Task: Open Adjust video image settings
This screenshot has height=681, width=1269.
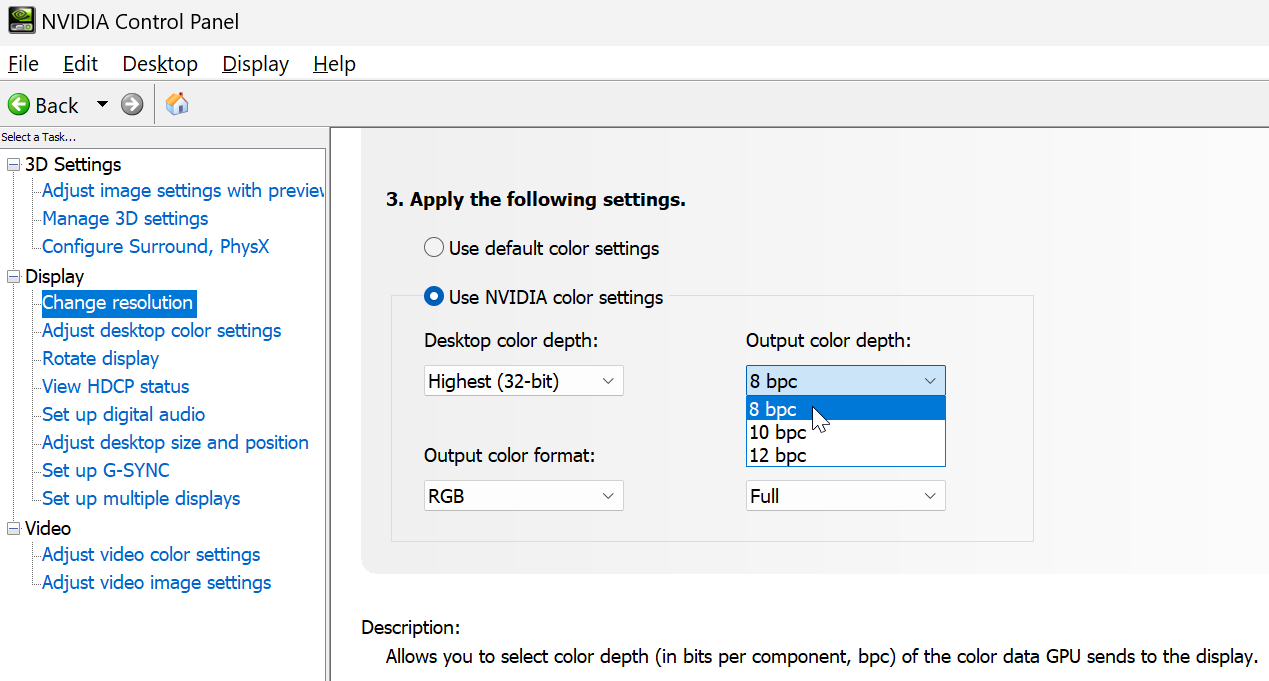Action: [157, 582]
